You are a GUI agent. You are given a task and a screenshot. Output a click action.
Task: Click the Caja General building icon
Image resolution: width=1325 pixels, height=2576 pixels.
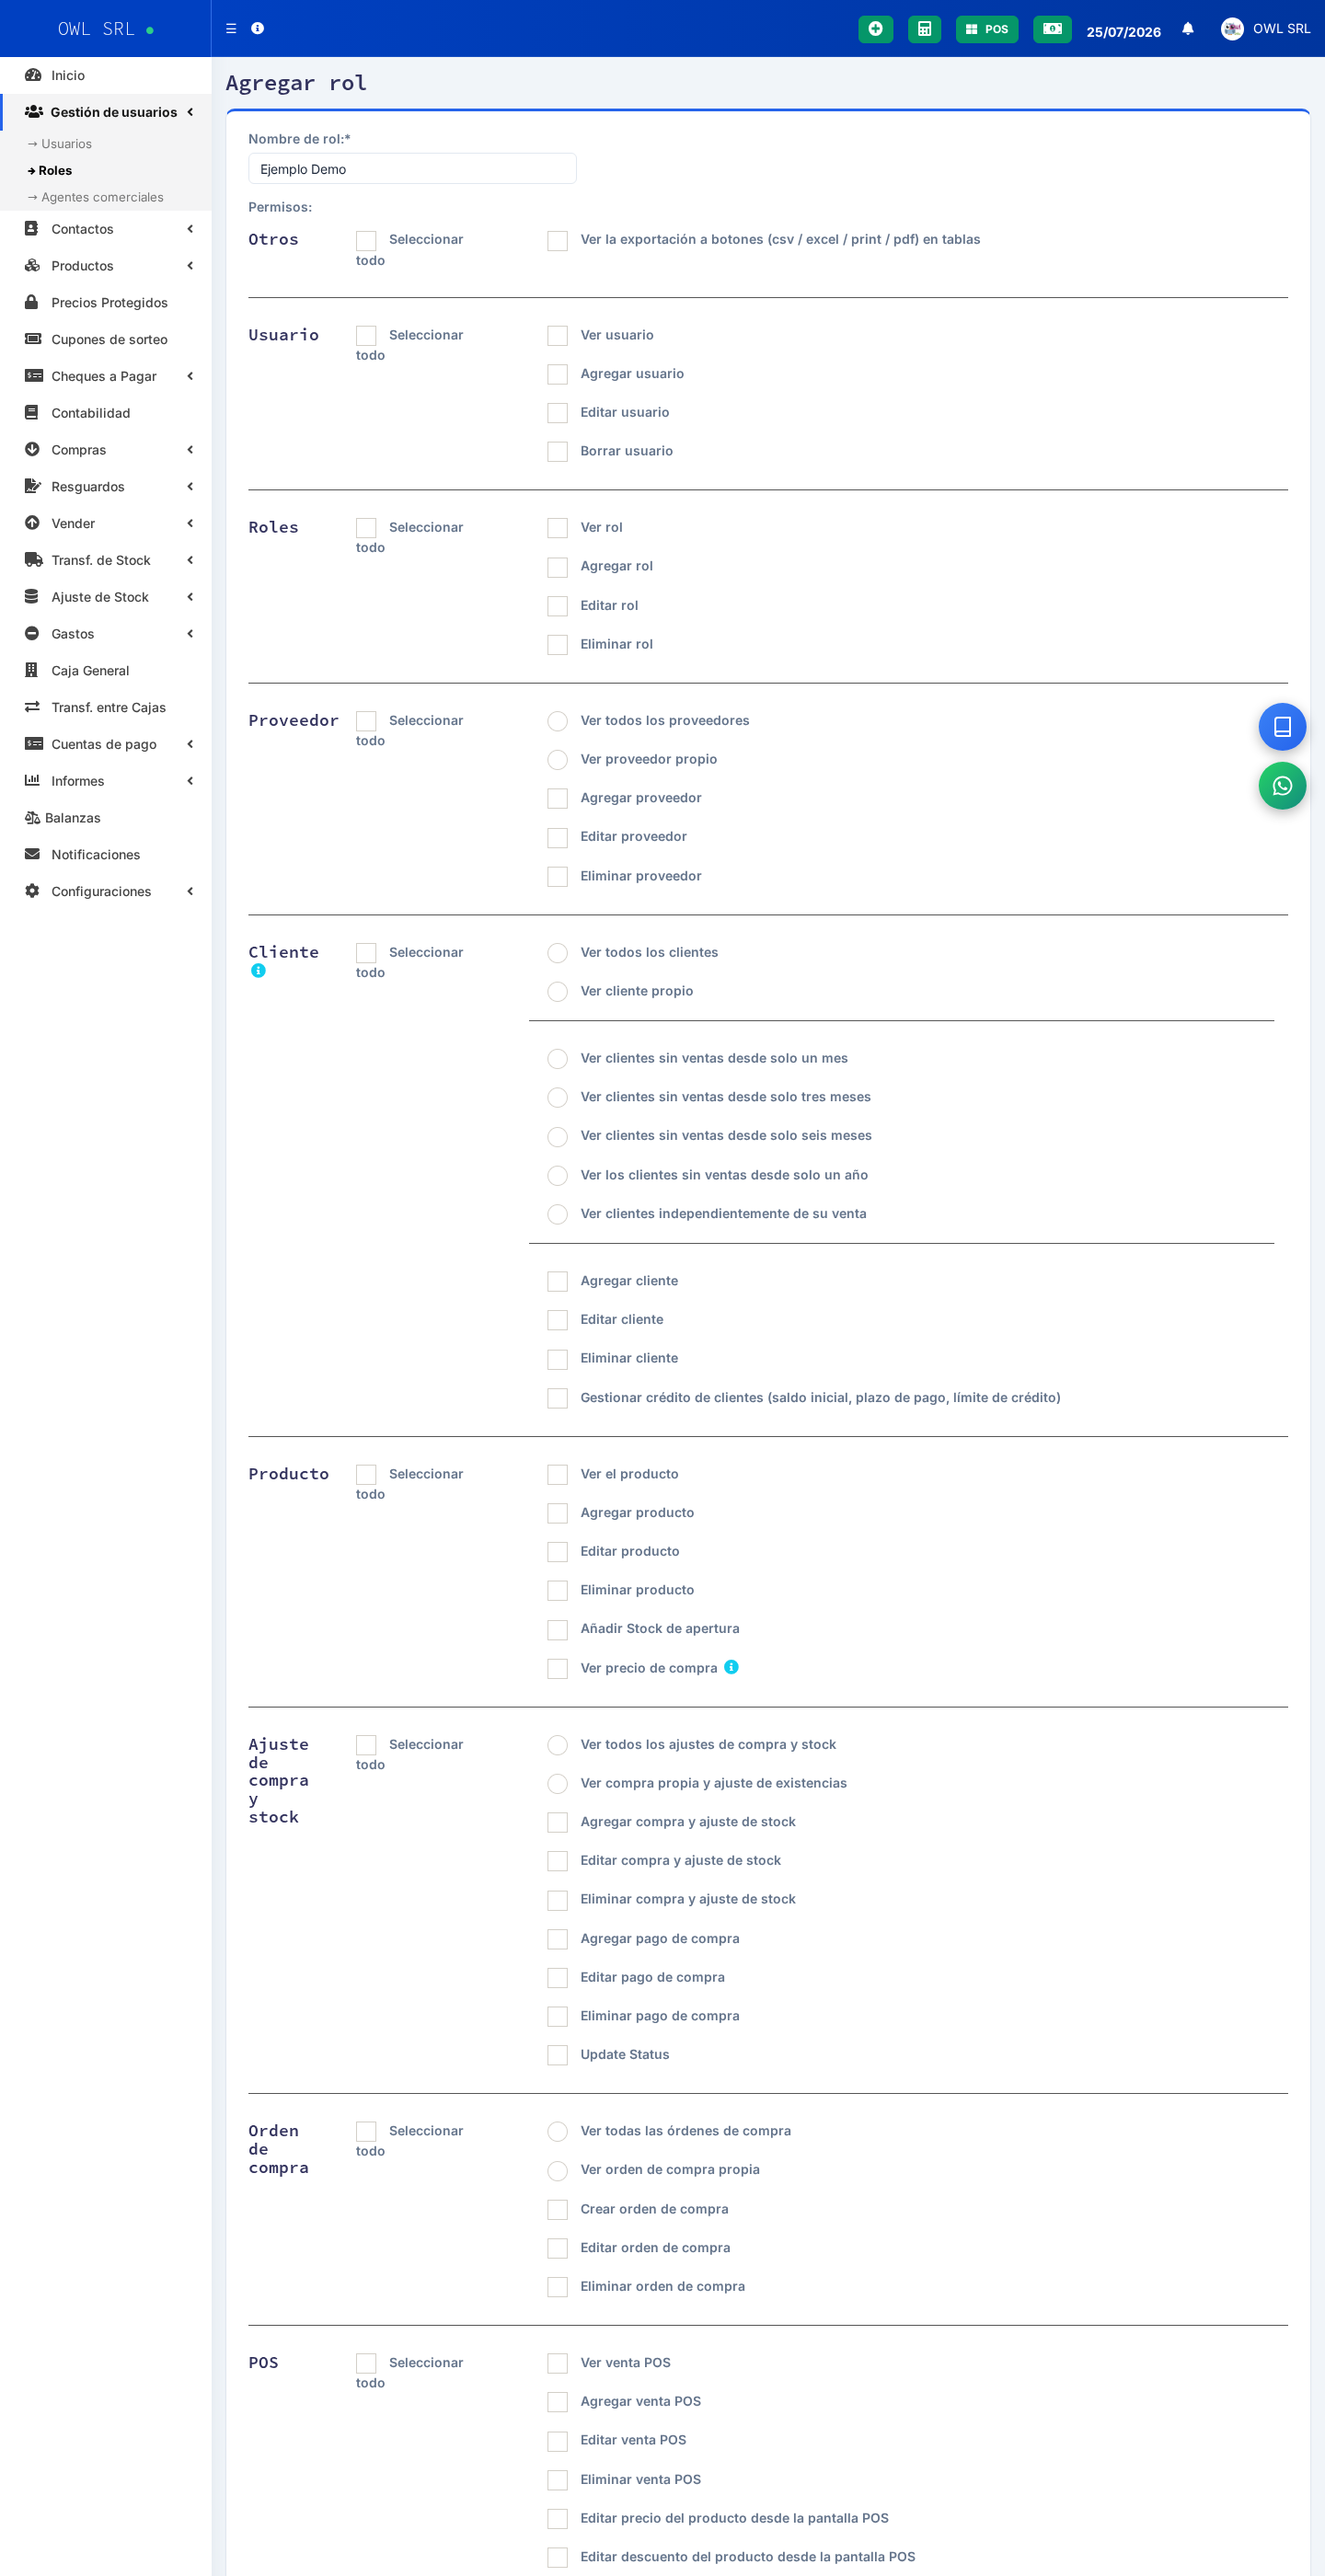click(x=32, y=670)
